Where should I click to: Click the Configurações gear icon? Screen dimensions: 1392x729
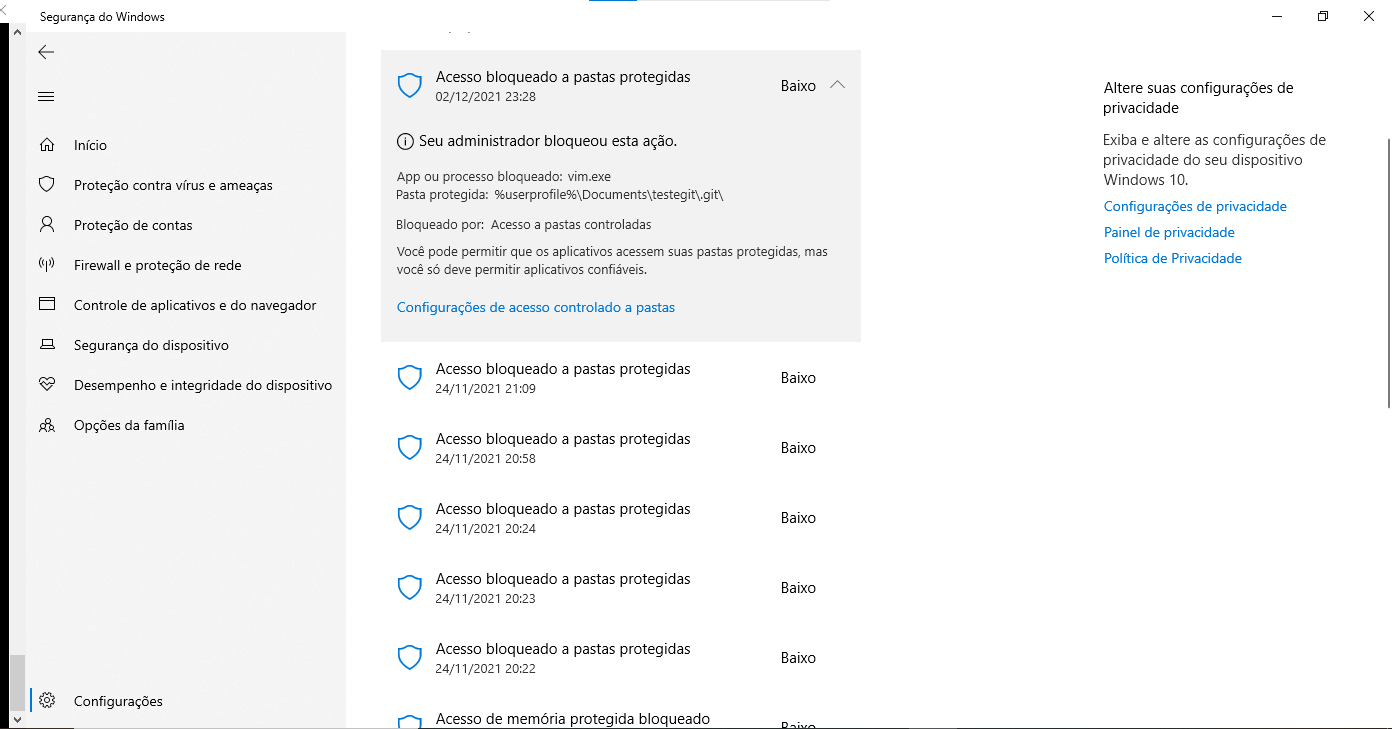46,701
